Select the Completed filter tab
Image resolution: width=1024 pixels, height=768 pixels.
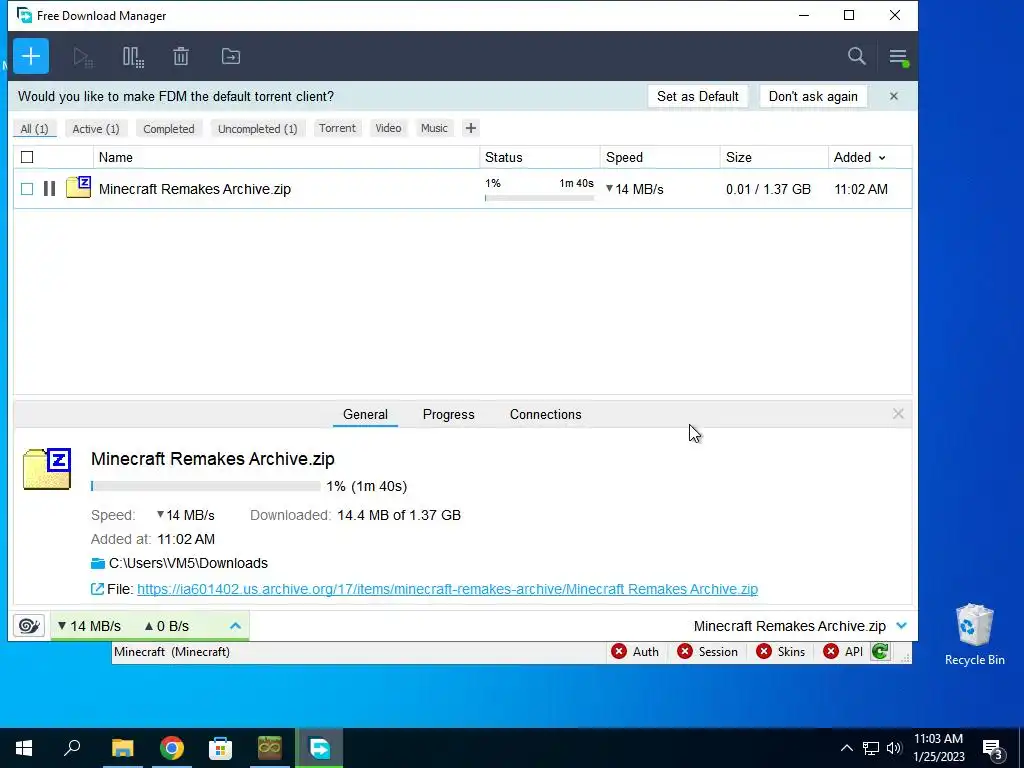(168, 129)
